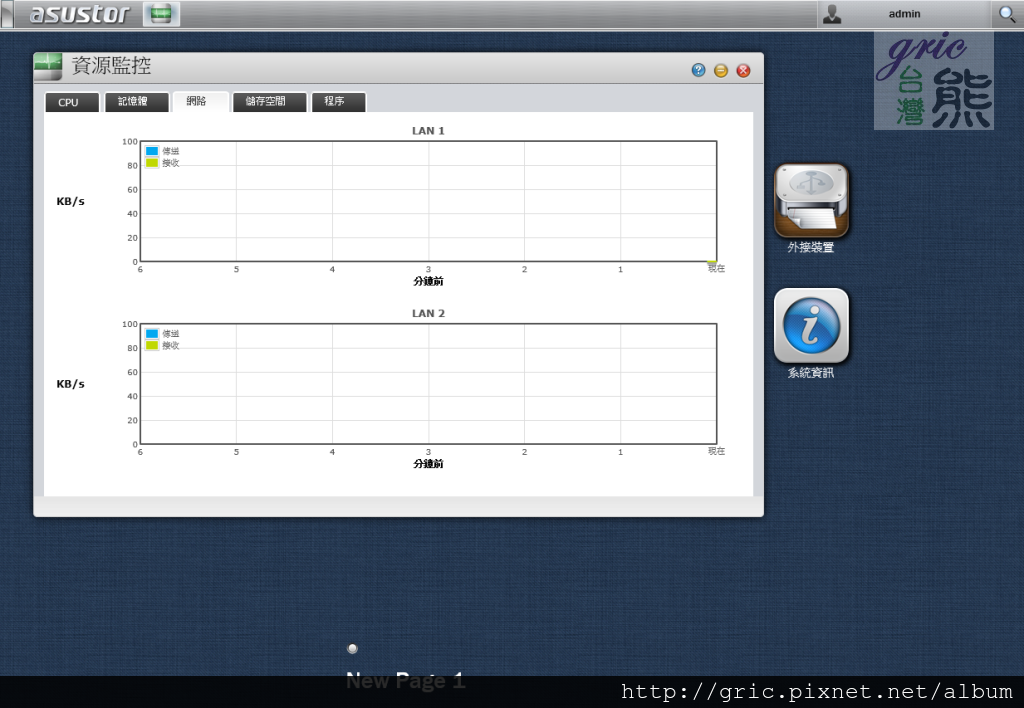Click the LAN 2 blue 傳送 legend swatch
The width and height of the screenshot is (1024, 708).
point(152,334)
